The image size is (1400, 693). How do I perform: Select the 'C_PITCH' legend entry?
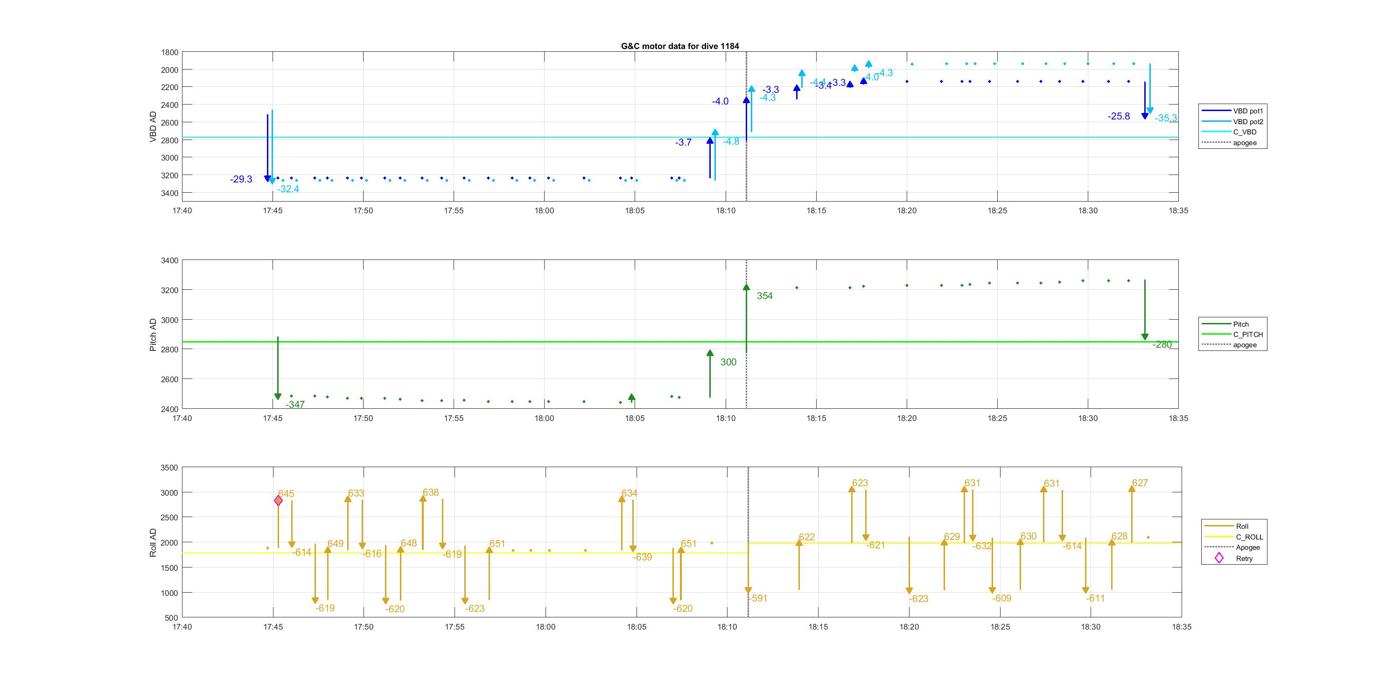tap(1248, 334)
